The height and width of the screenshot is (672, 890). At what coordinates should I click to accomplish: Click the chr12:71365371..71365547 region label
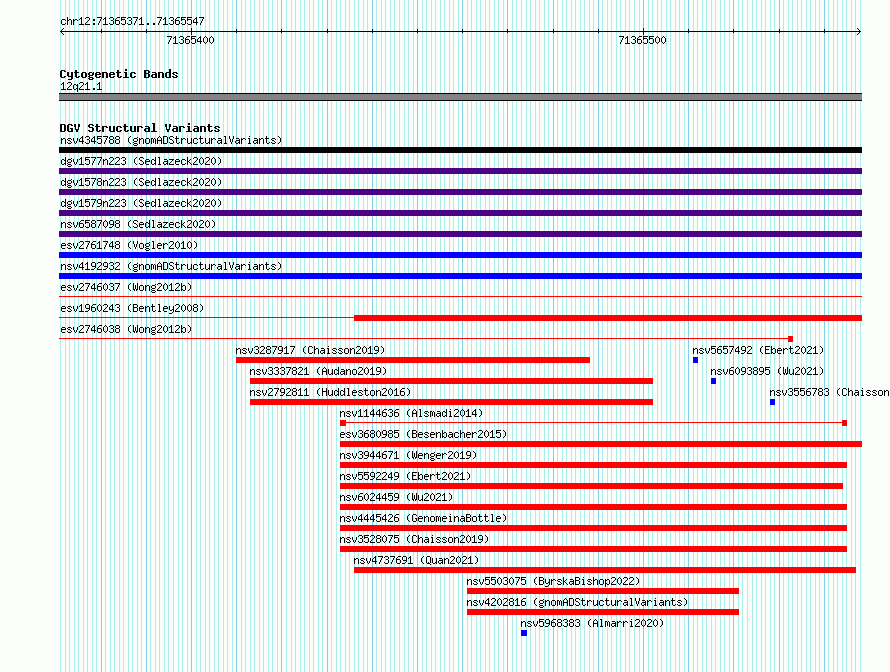point(132,21)
